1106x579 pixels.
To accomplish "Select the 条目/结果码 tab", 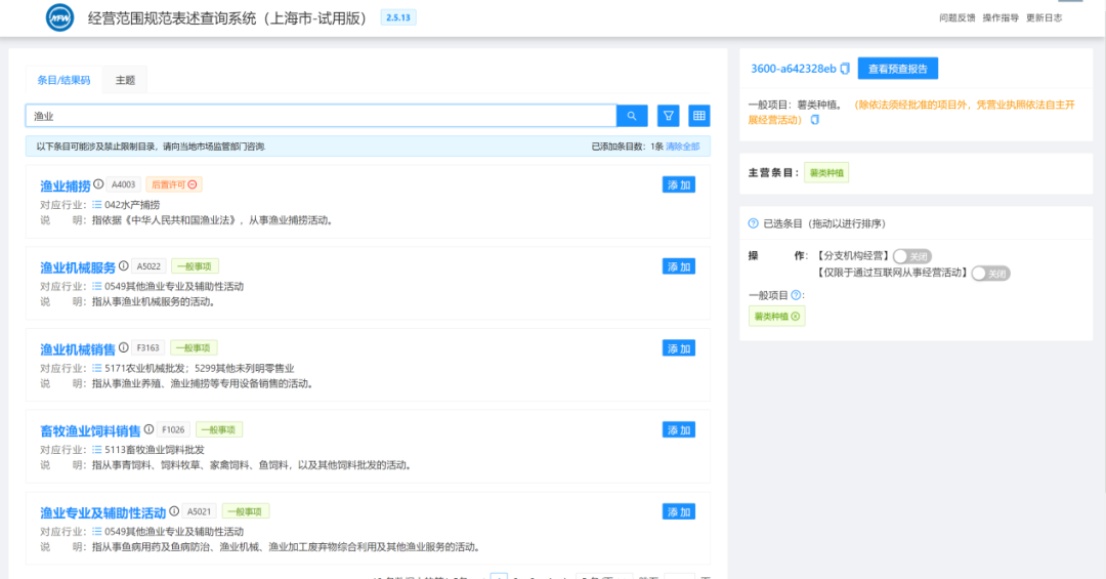I will pyautogui.click(x=63, y=80).
